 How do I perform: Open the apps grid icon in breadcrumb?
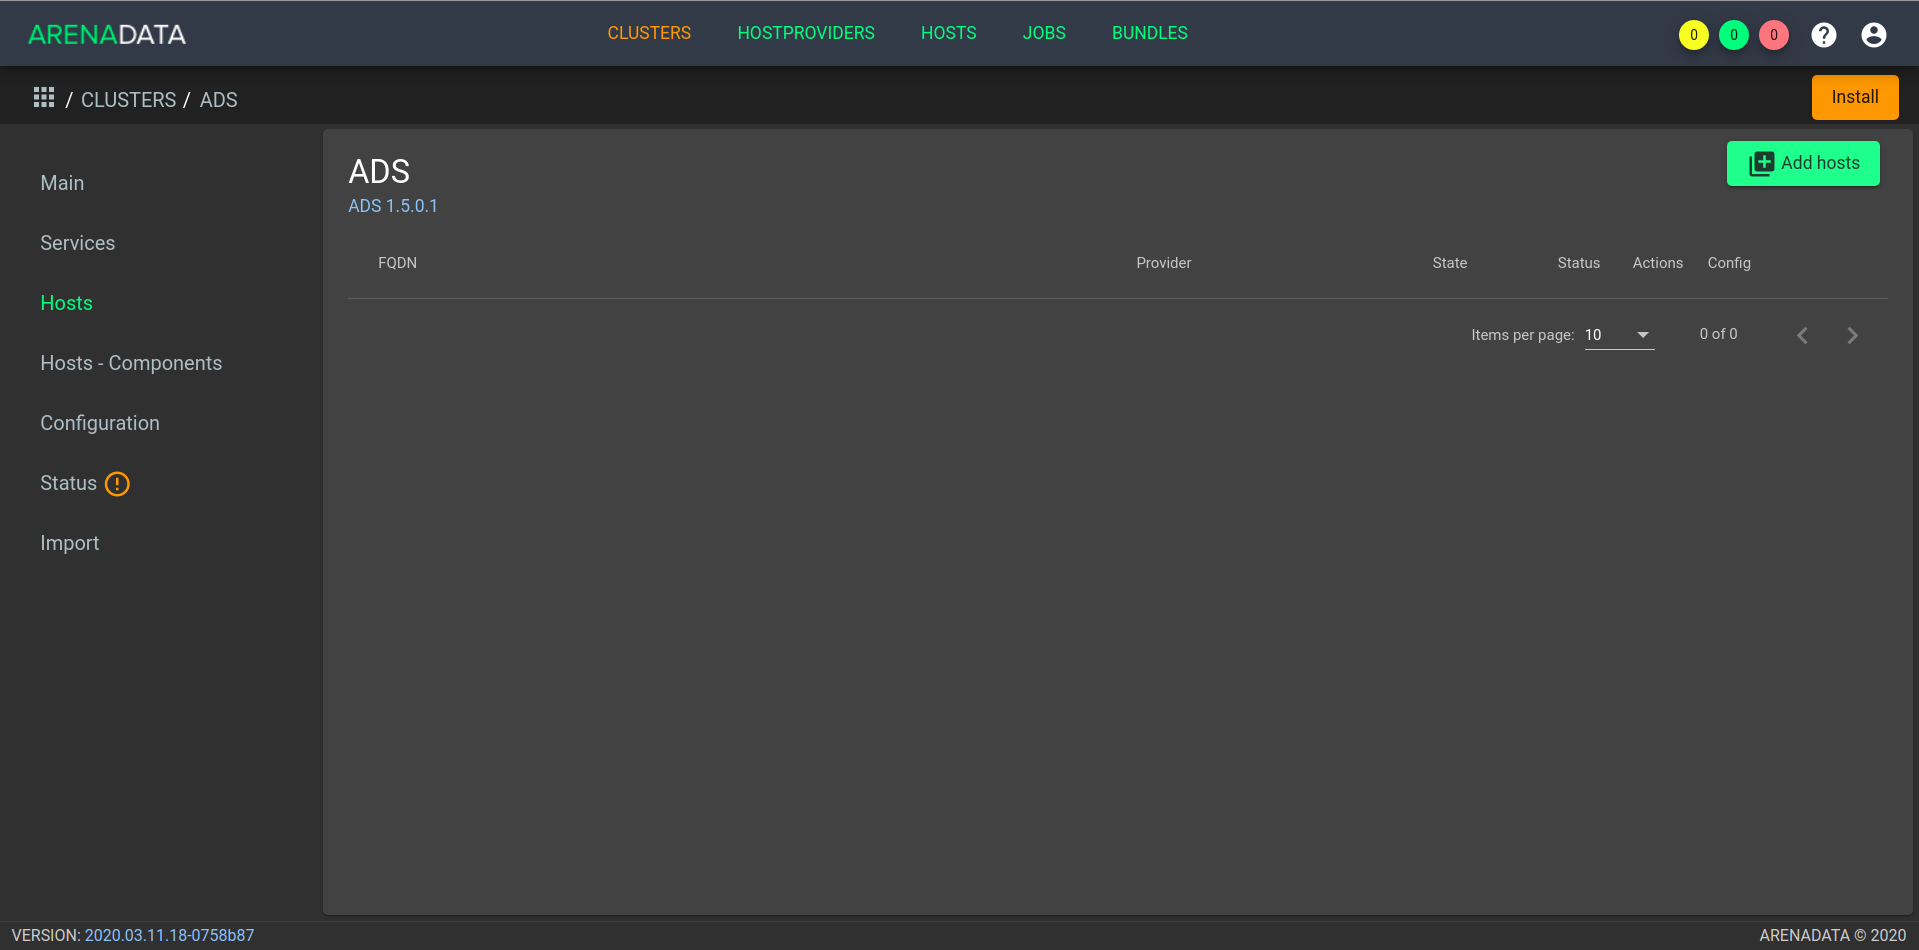point(44,97)
